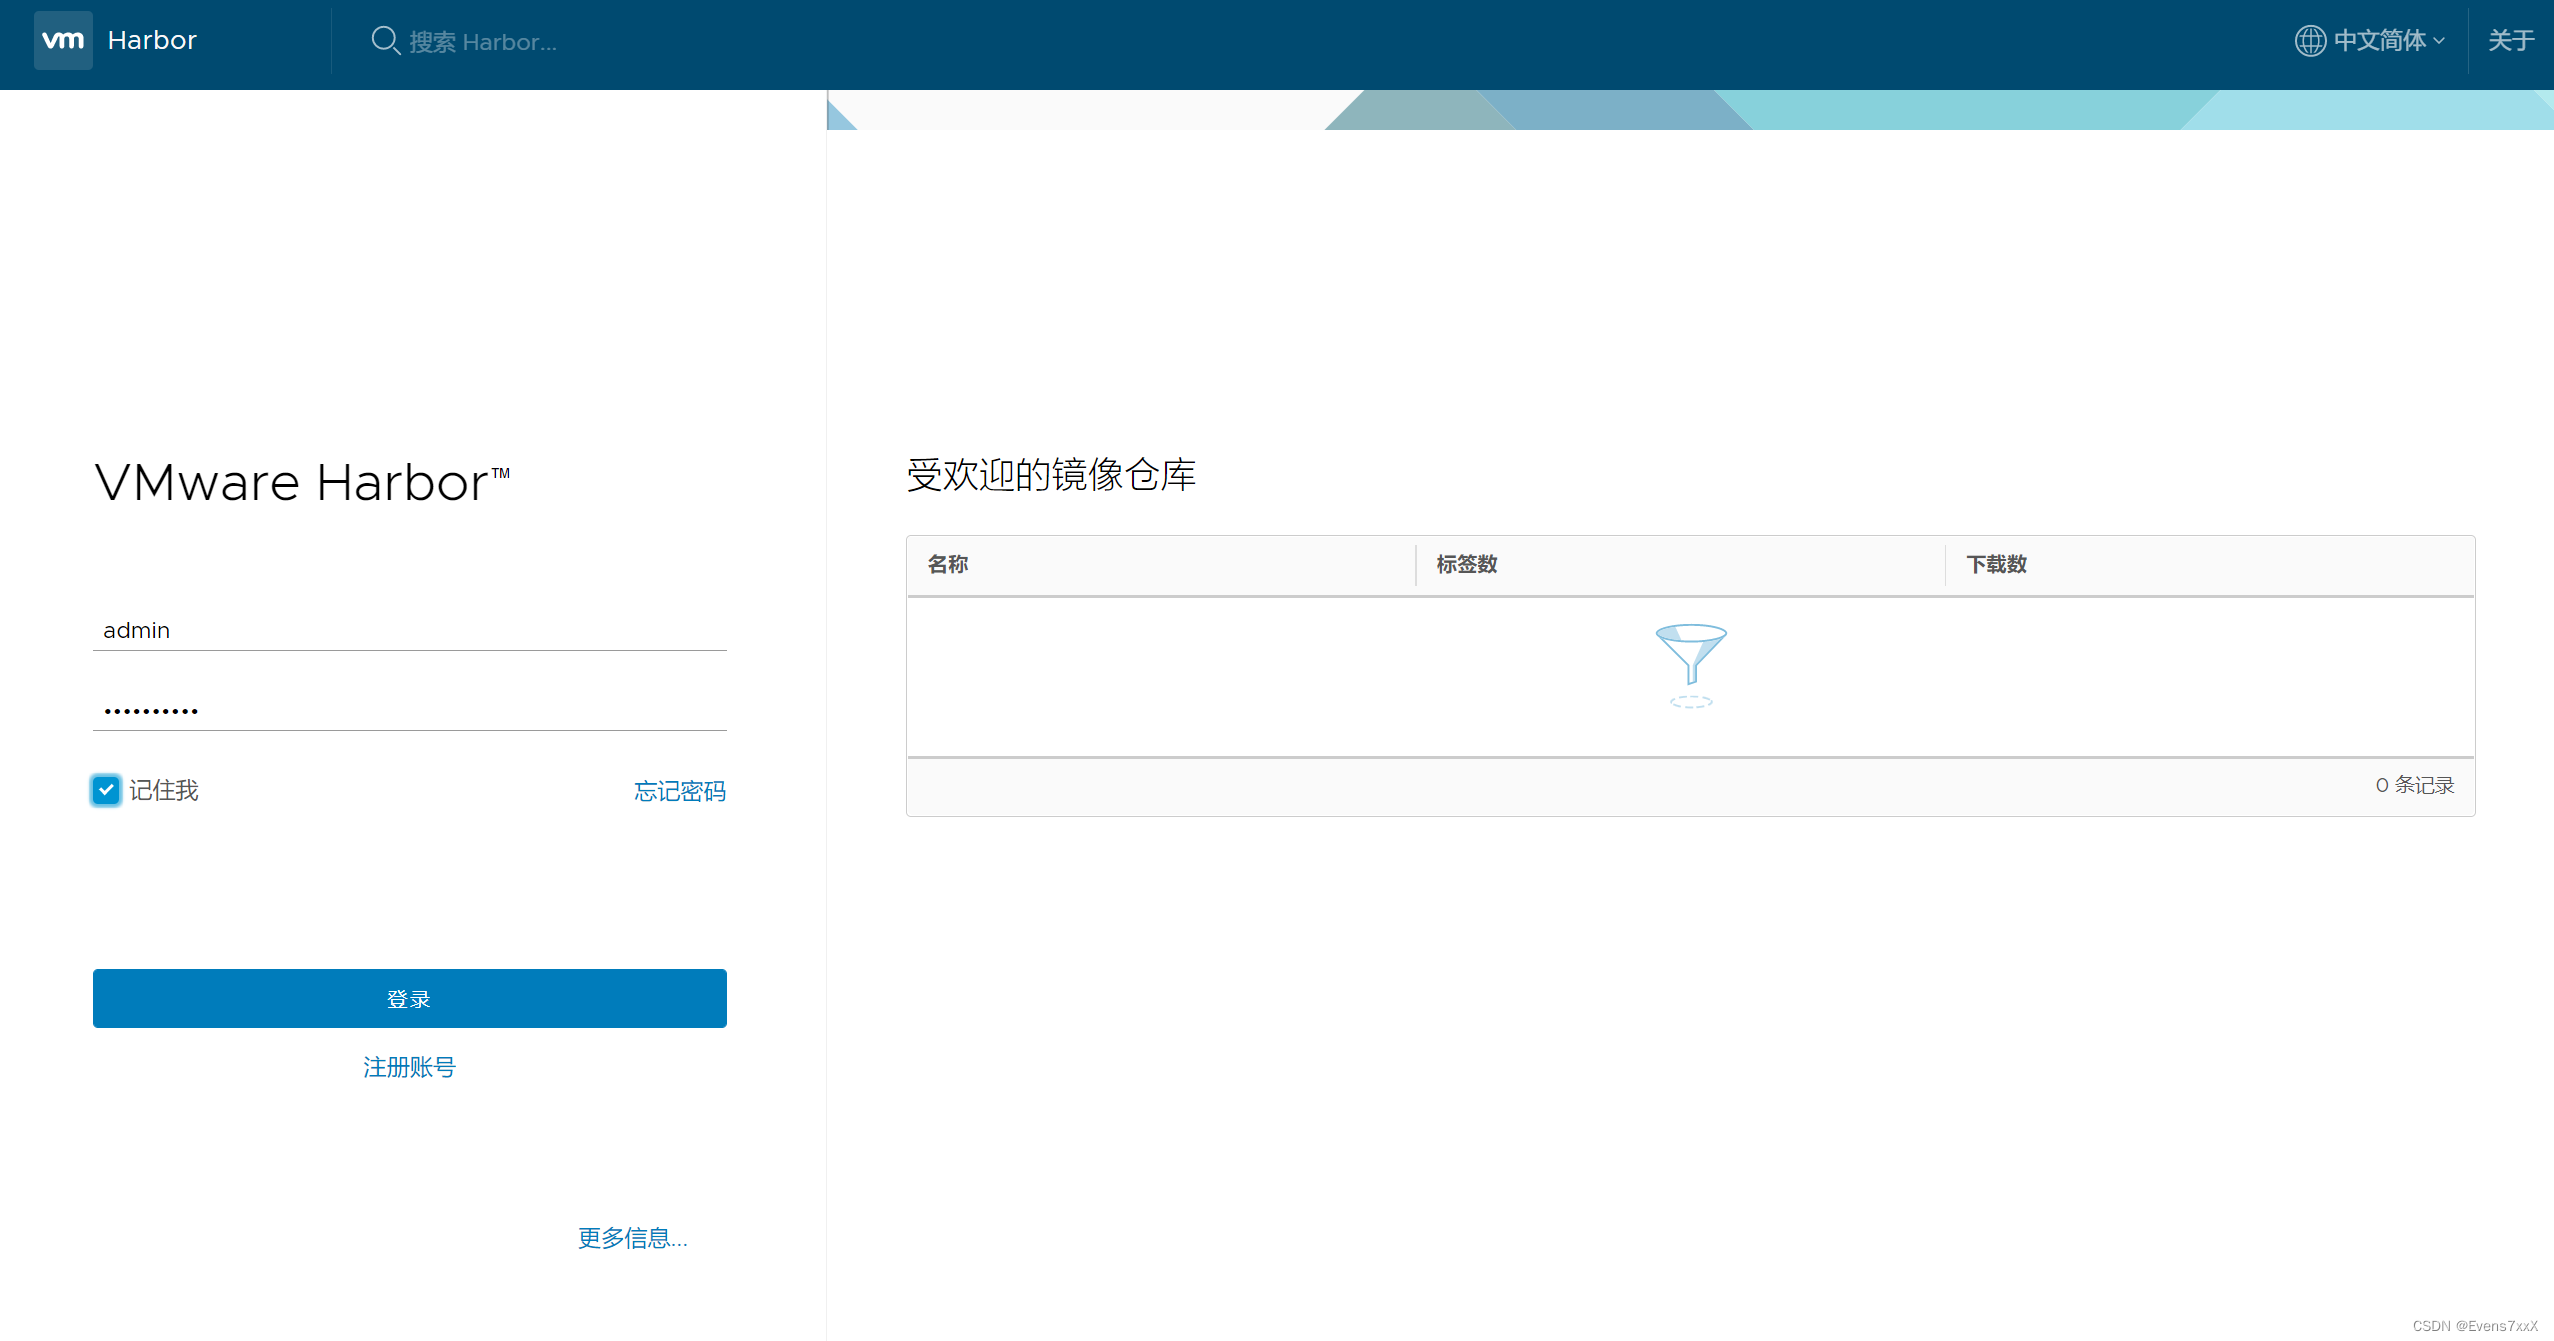Click the 搜索 Harbor search box
The width and height of the screenshot is (2554, 1341).
pos(482,42)
